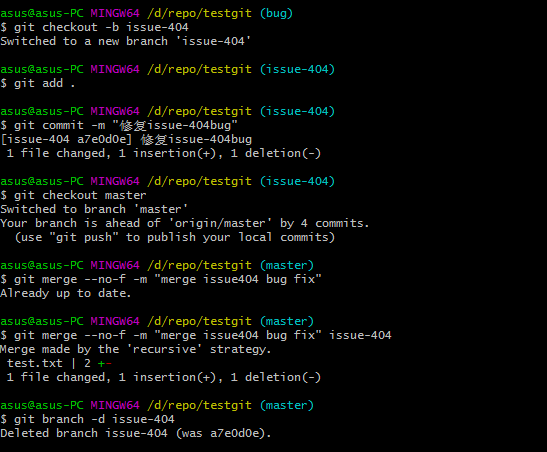Click the '(bug)' branch name in first prompt
547x452 pixels.
point(276,13)
